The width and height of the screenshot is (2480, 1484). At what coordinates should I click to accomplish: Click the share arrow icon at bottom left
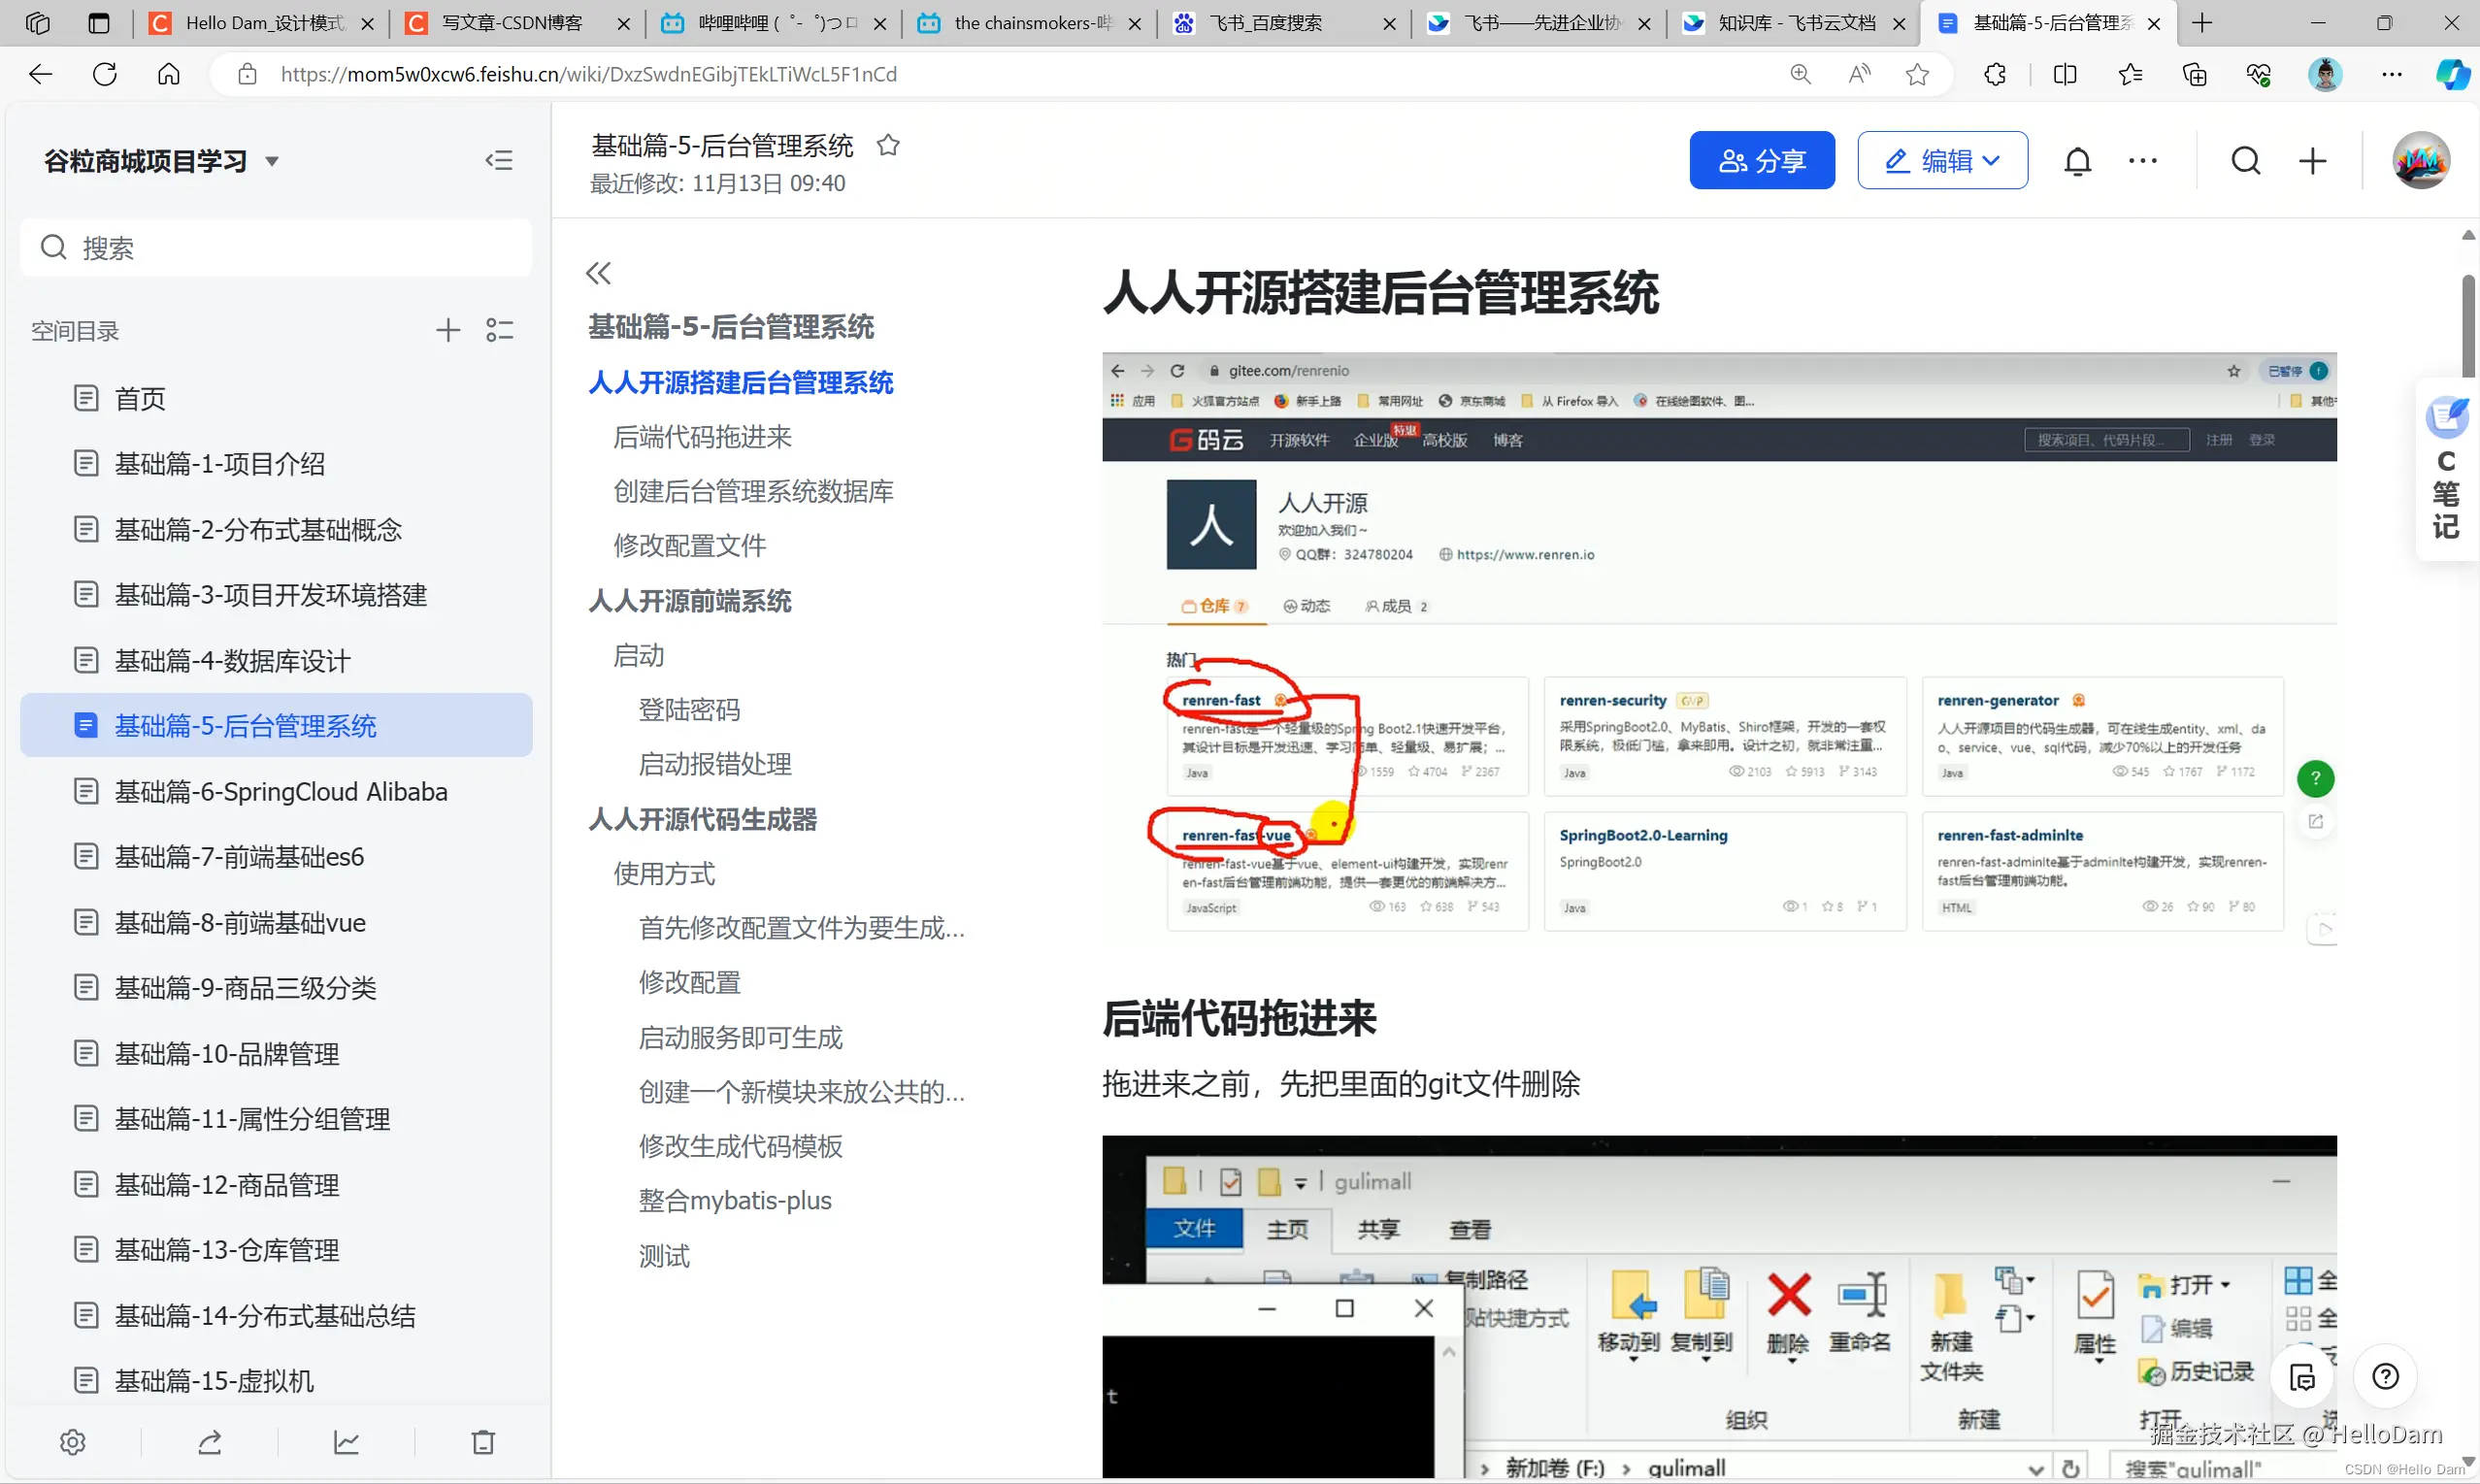tap(210, 1442)
